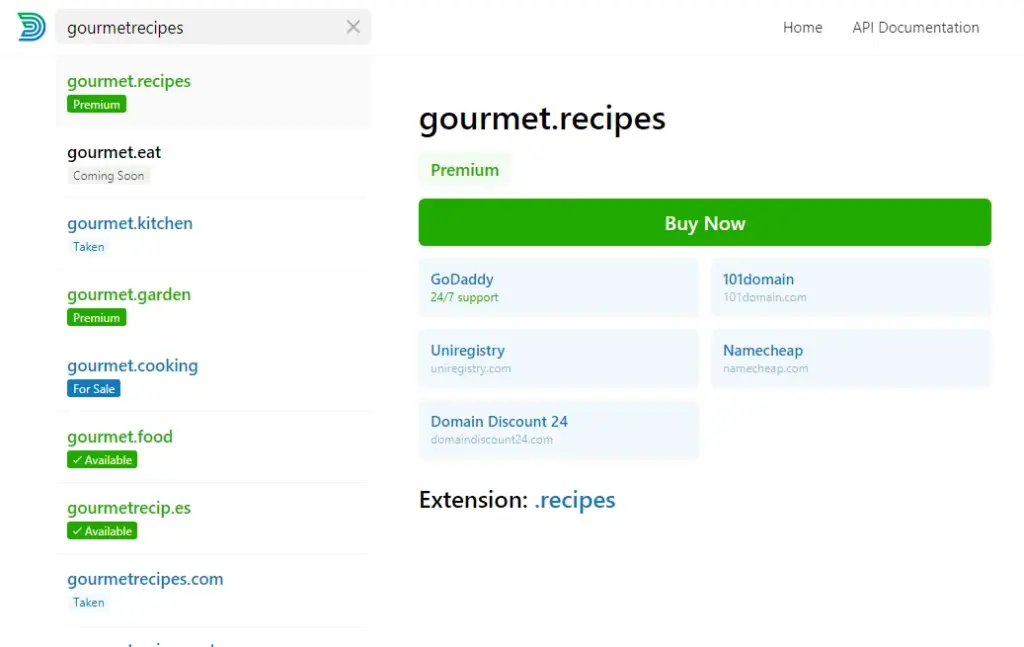Click Premium badge under gourmet.garden
Image resolution: width=1024 pixels, height=647 pixels.
click(97, 318)
